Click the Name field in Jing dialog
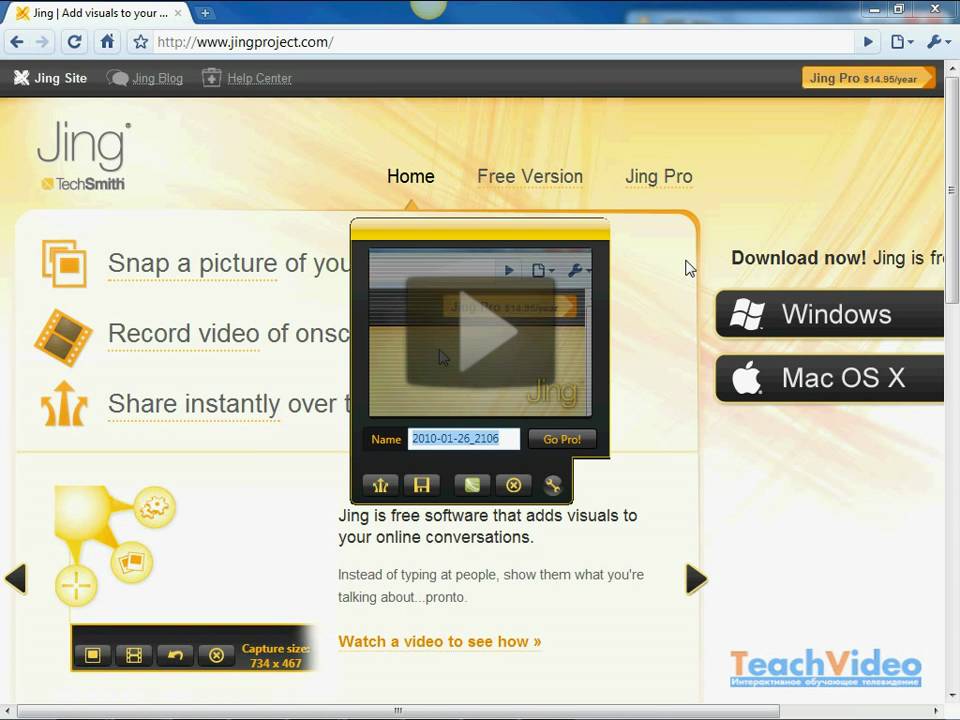 click(x=463, y=438)
